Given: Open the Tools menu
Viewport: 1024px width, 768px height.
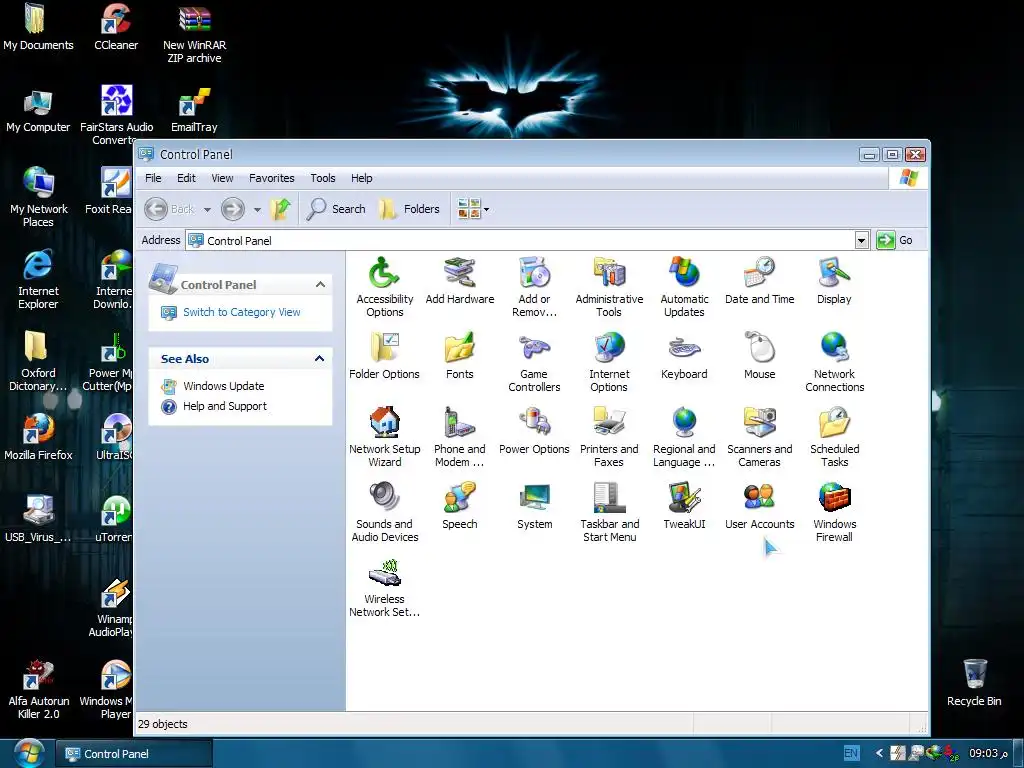Looking at the screenshot, I should 323,178.
